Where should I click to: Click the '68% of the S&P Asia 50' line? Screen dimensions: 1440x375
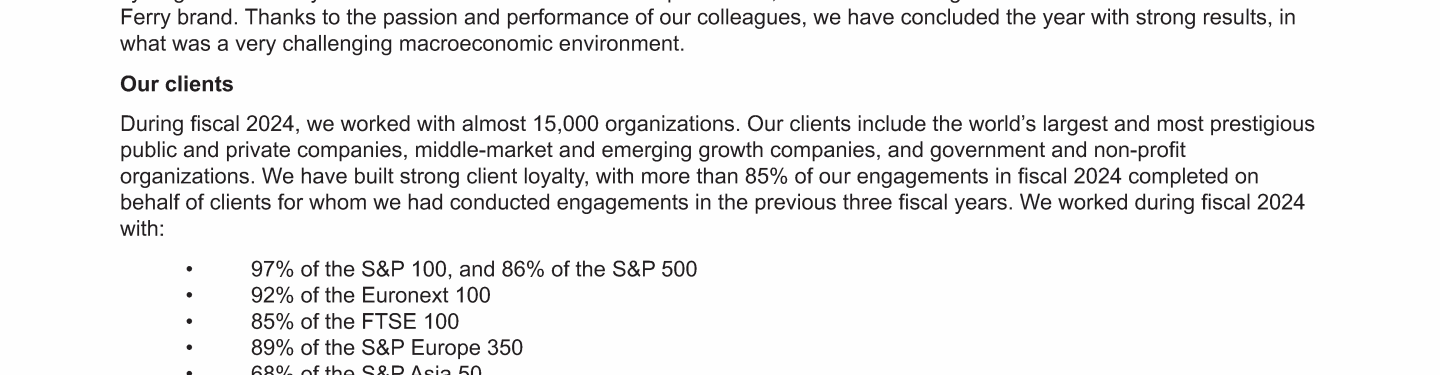click(x=366, y=370)
